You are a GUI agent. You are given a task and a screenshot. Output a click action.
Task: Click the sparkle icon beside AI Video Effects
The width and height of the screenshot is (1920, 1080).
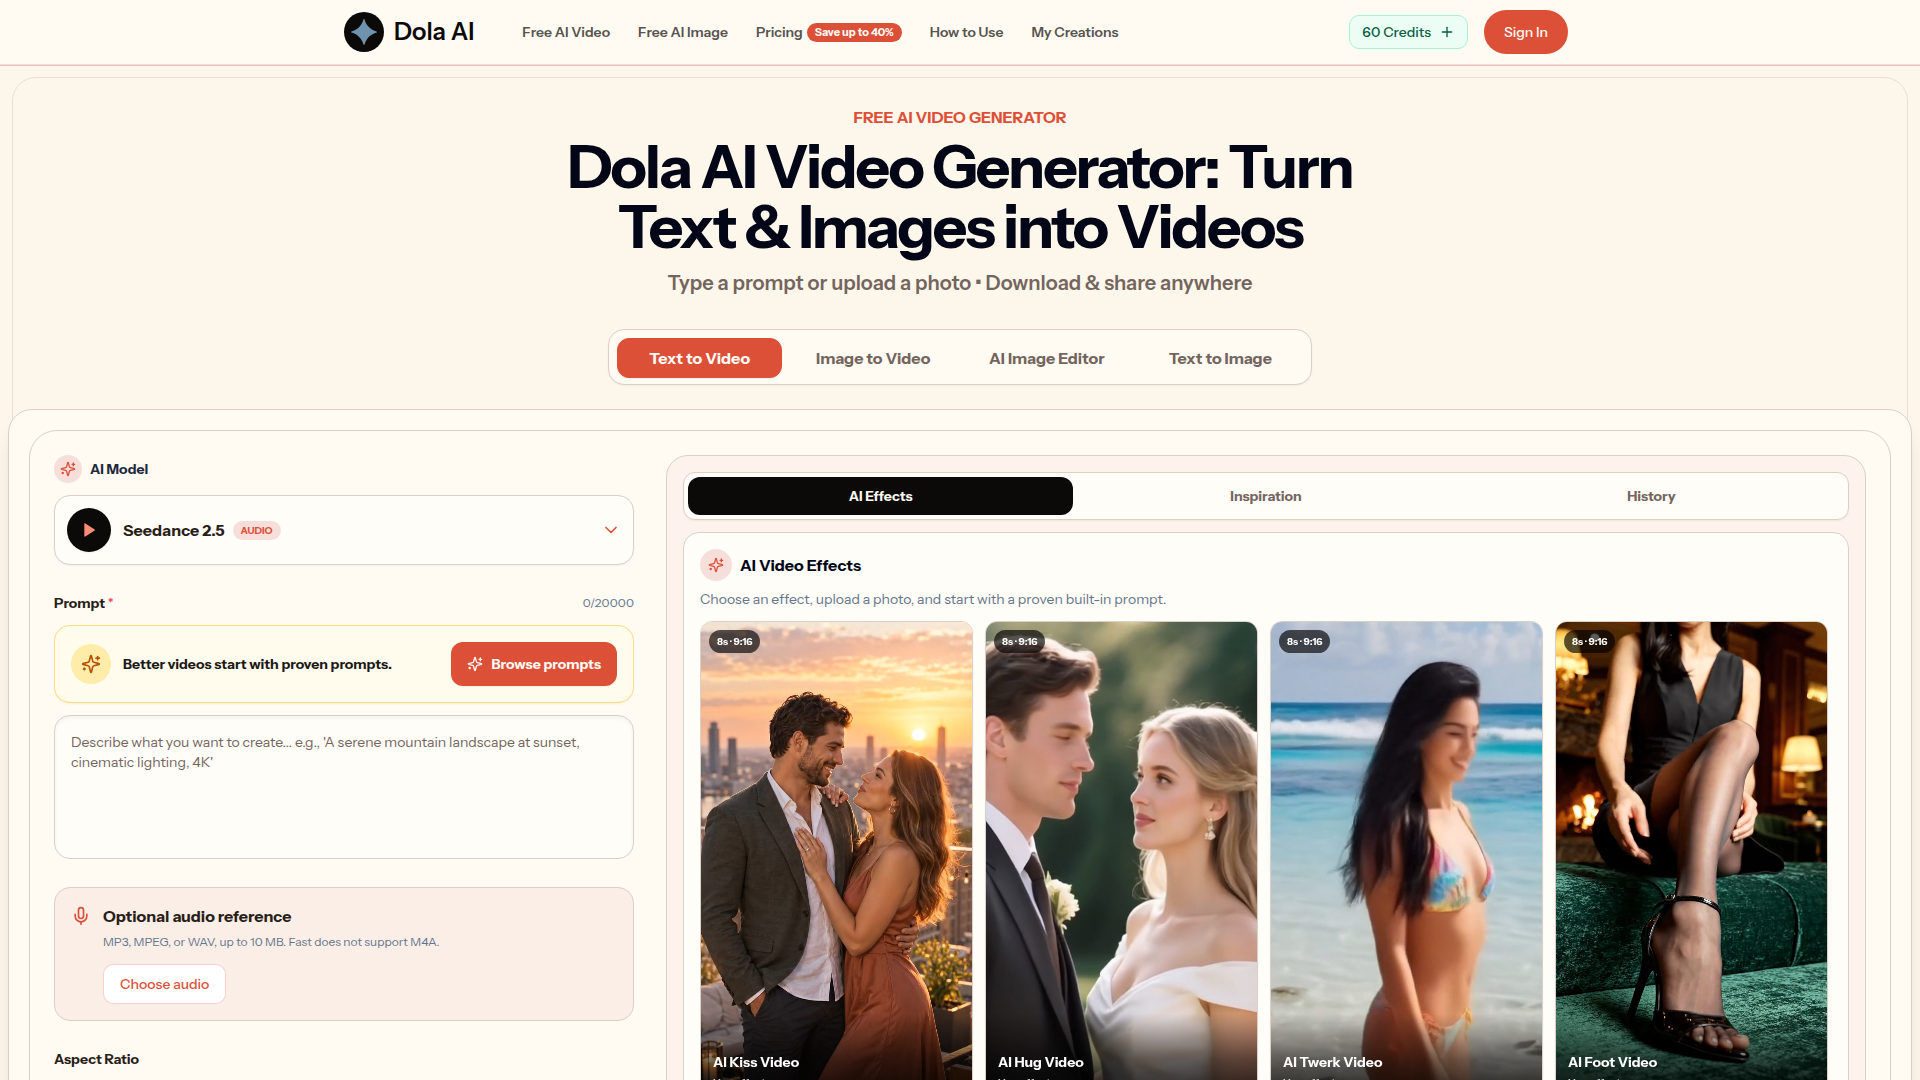[x=716, y=565]
